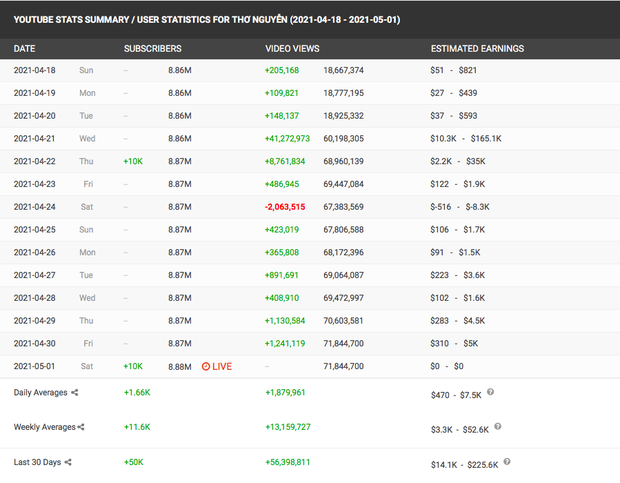Select the VIDEO VIEWS column header
The height and width of the screenshot is (483, 620).
pos(292,48)
